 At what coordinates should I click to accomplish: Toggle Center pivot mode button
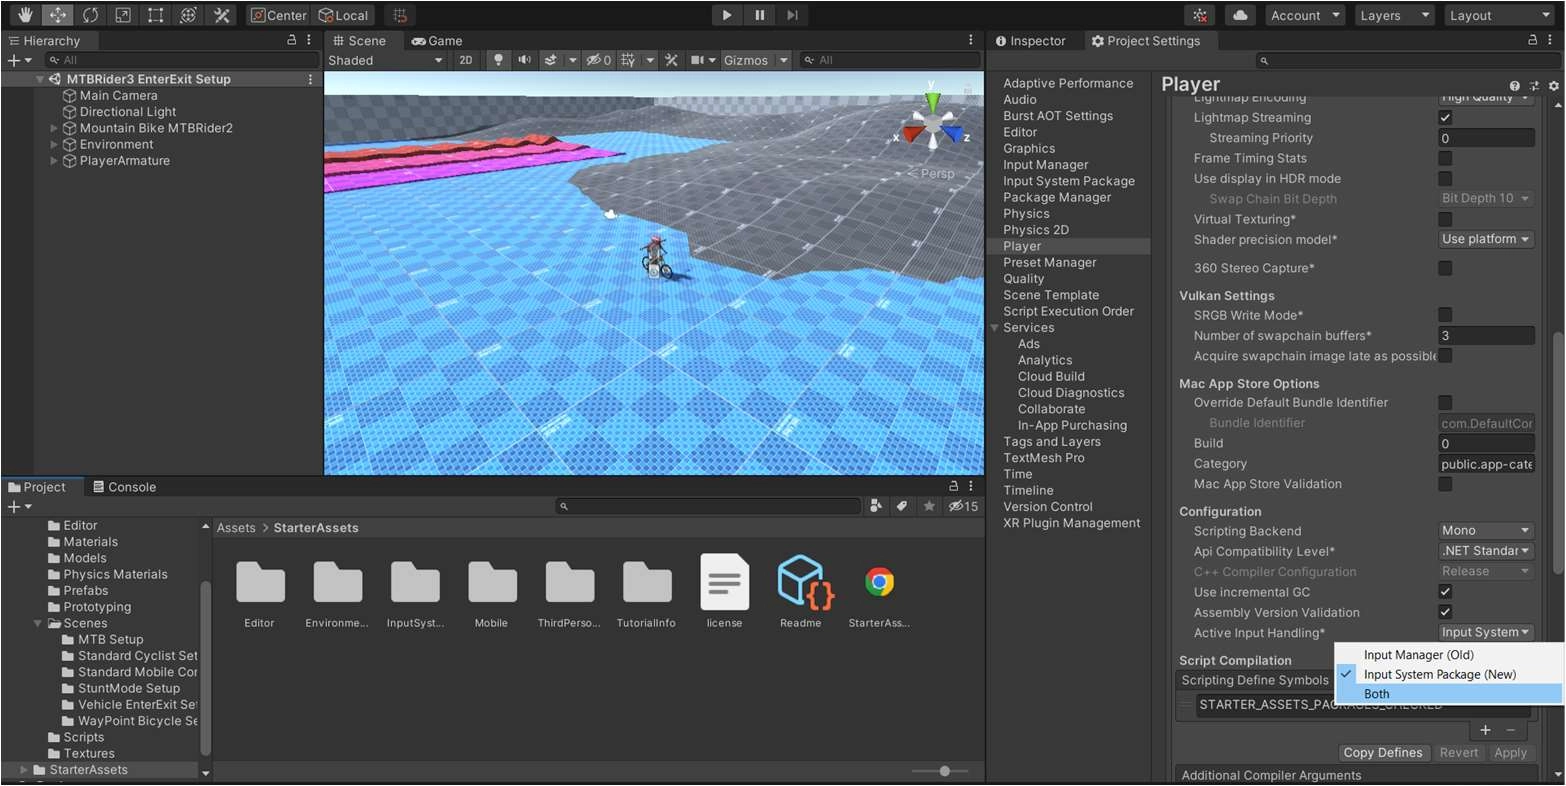[278, 15]
